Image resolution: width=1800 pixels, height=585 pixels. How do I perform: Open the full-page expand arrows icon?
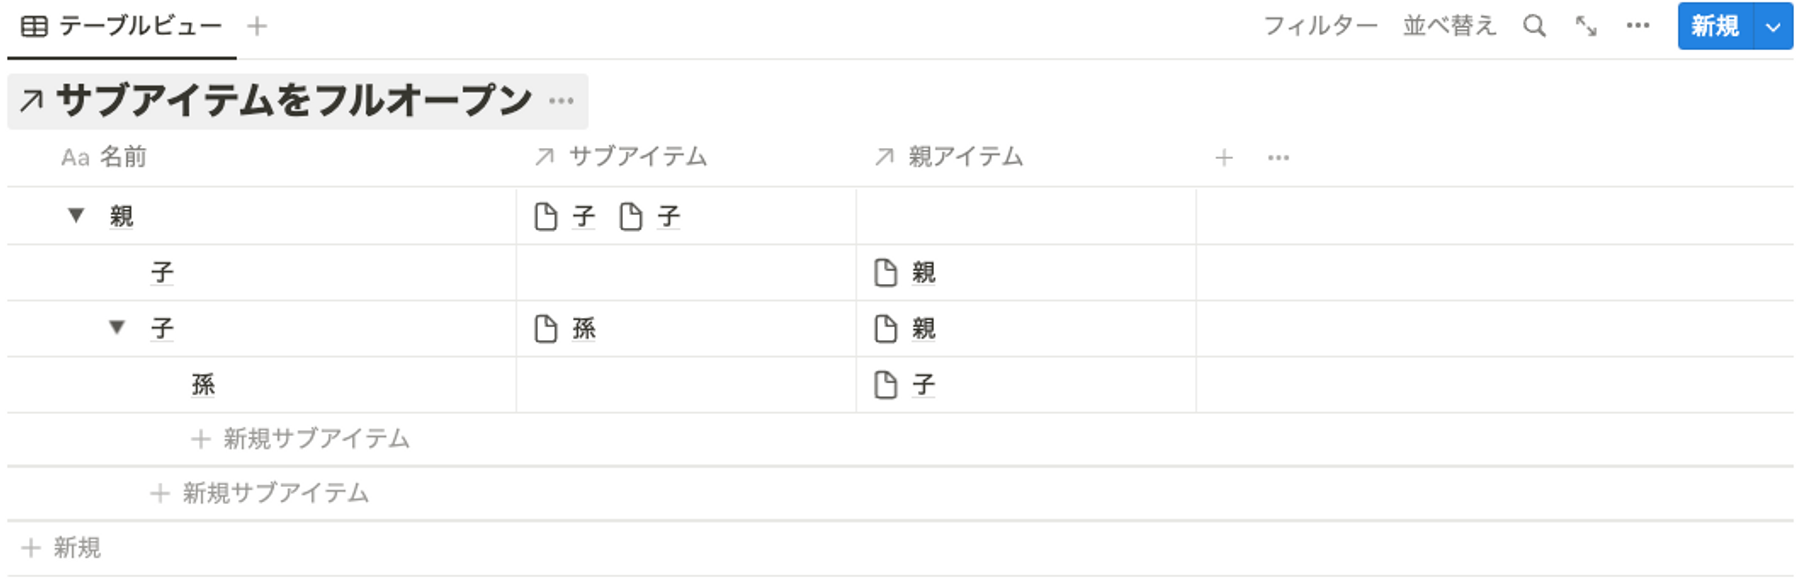tap(1586, 26)
